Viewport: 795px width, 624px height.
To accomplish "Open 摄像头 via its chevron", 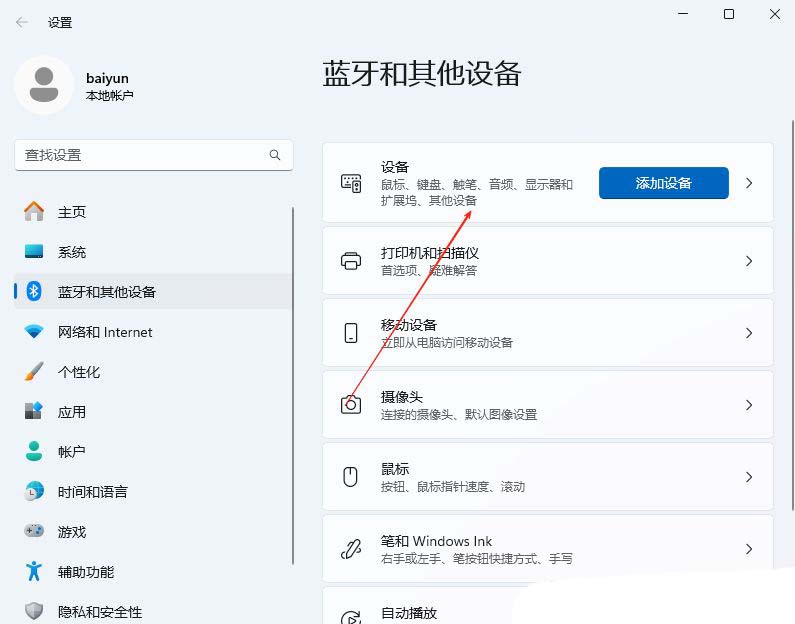I will click(749, 405).
